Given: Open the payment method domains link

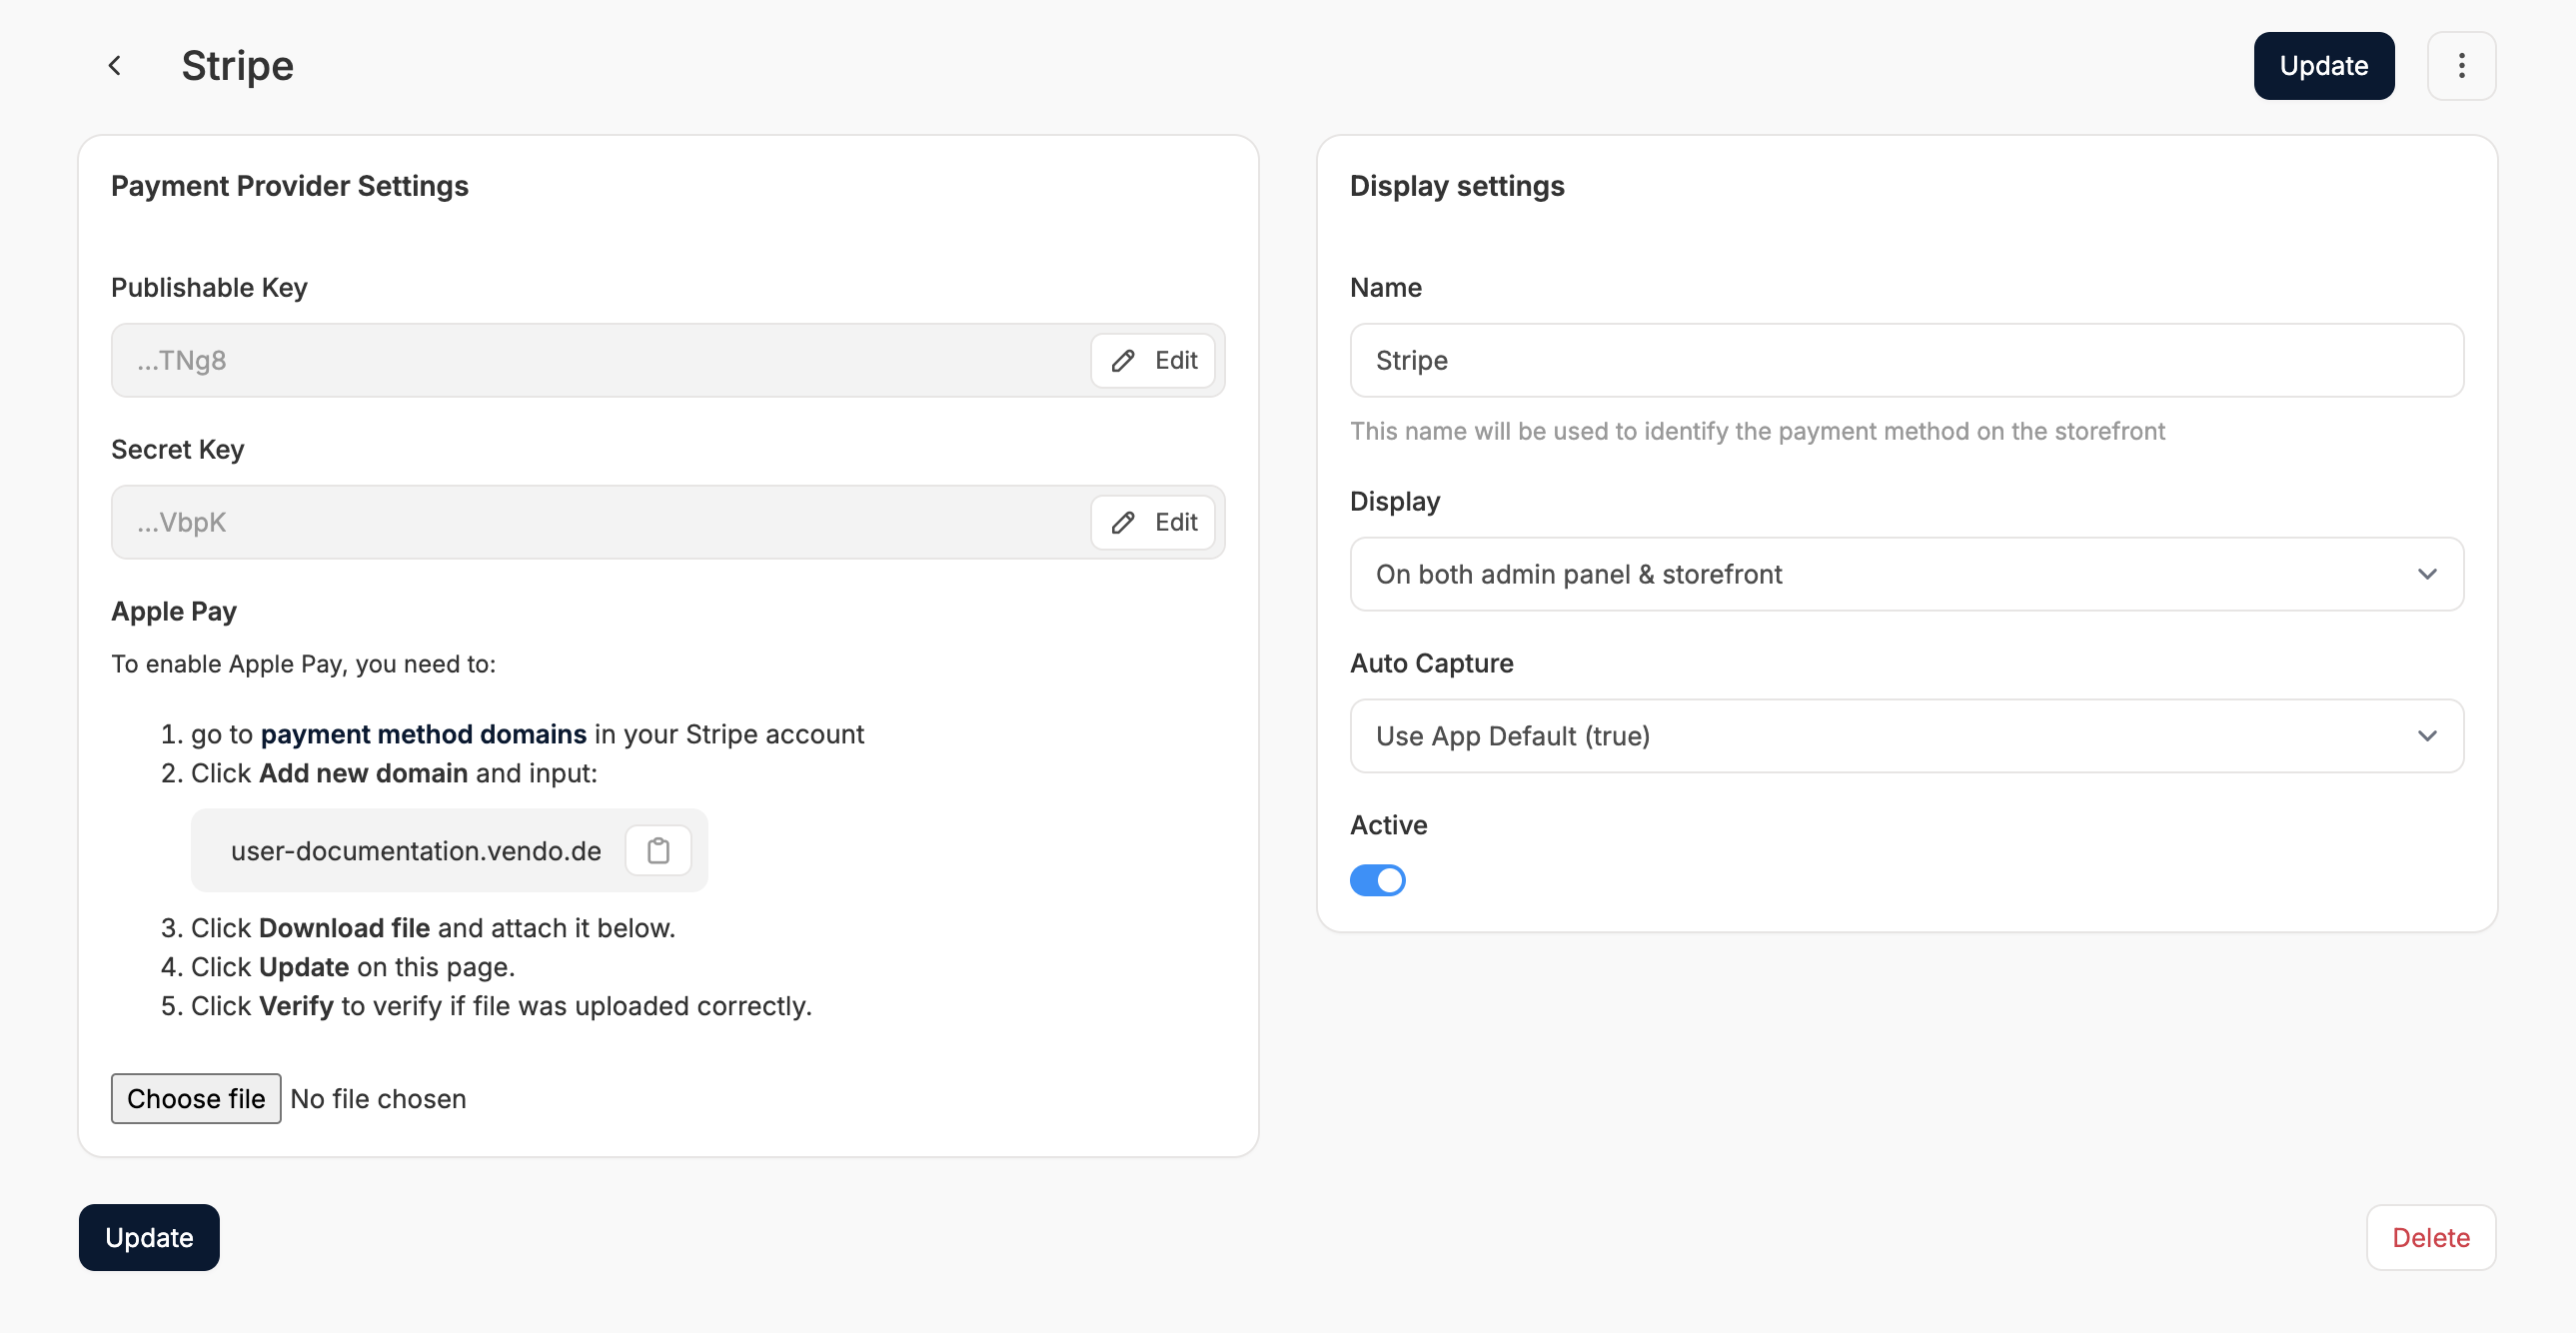Looking at the screenshot, I should (x=423, y=734).
